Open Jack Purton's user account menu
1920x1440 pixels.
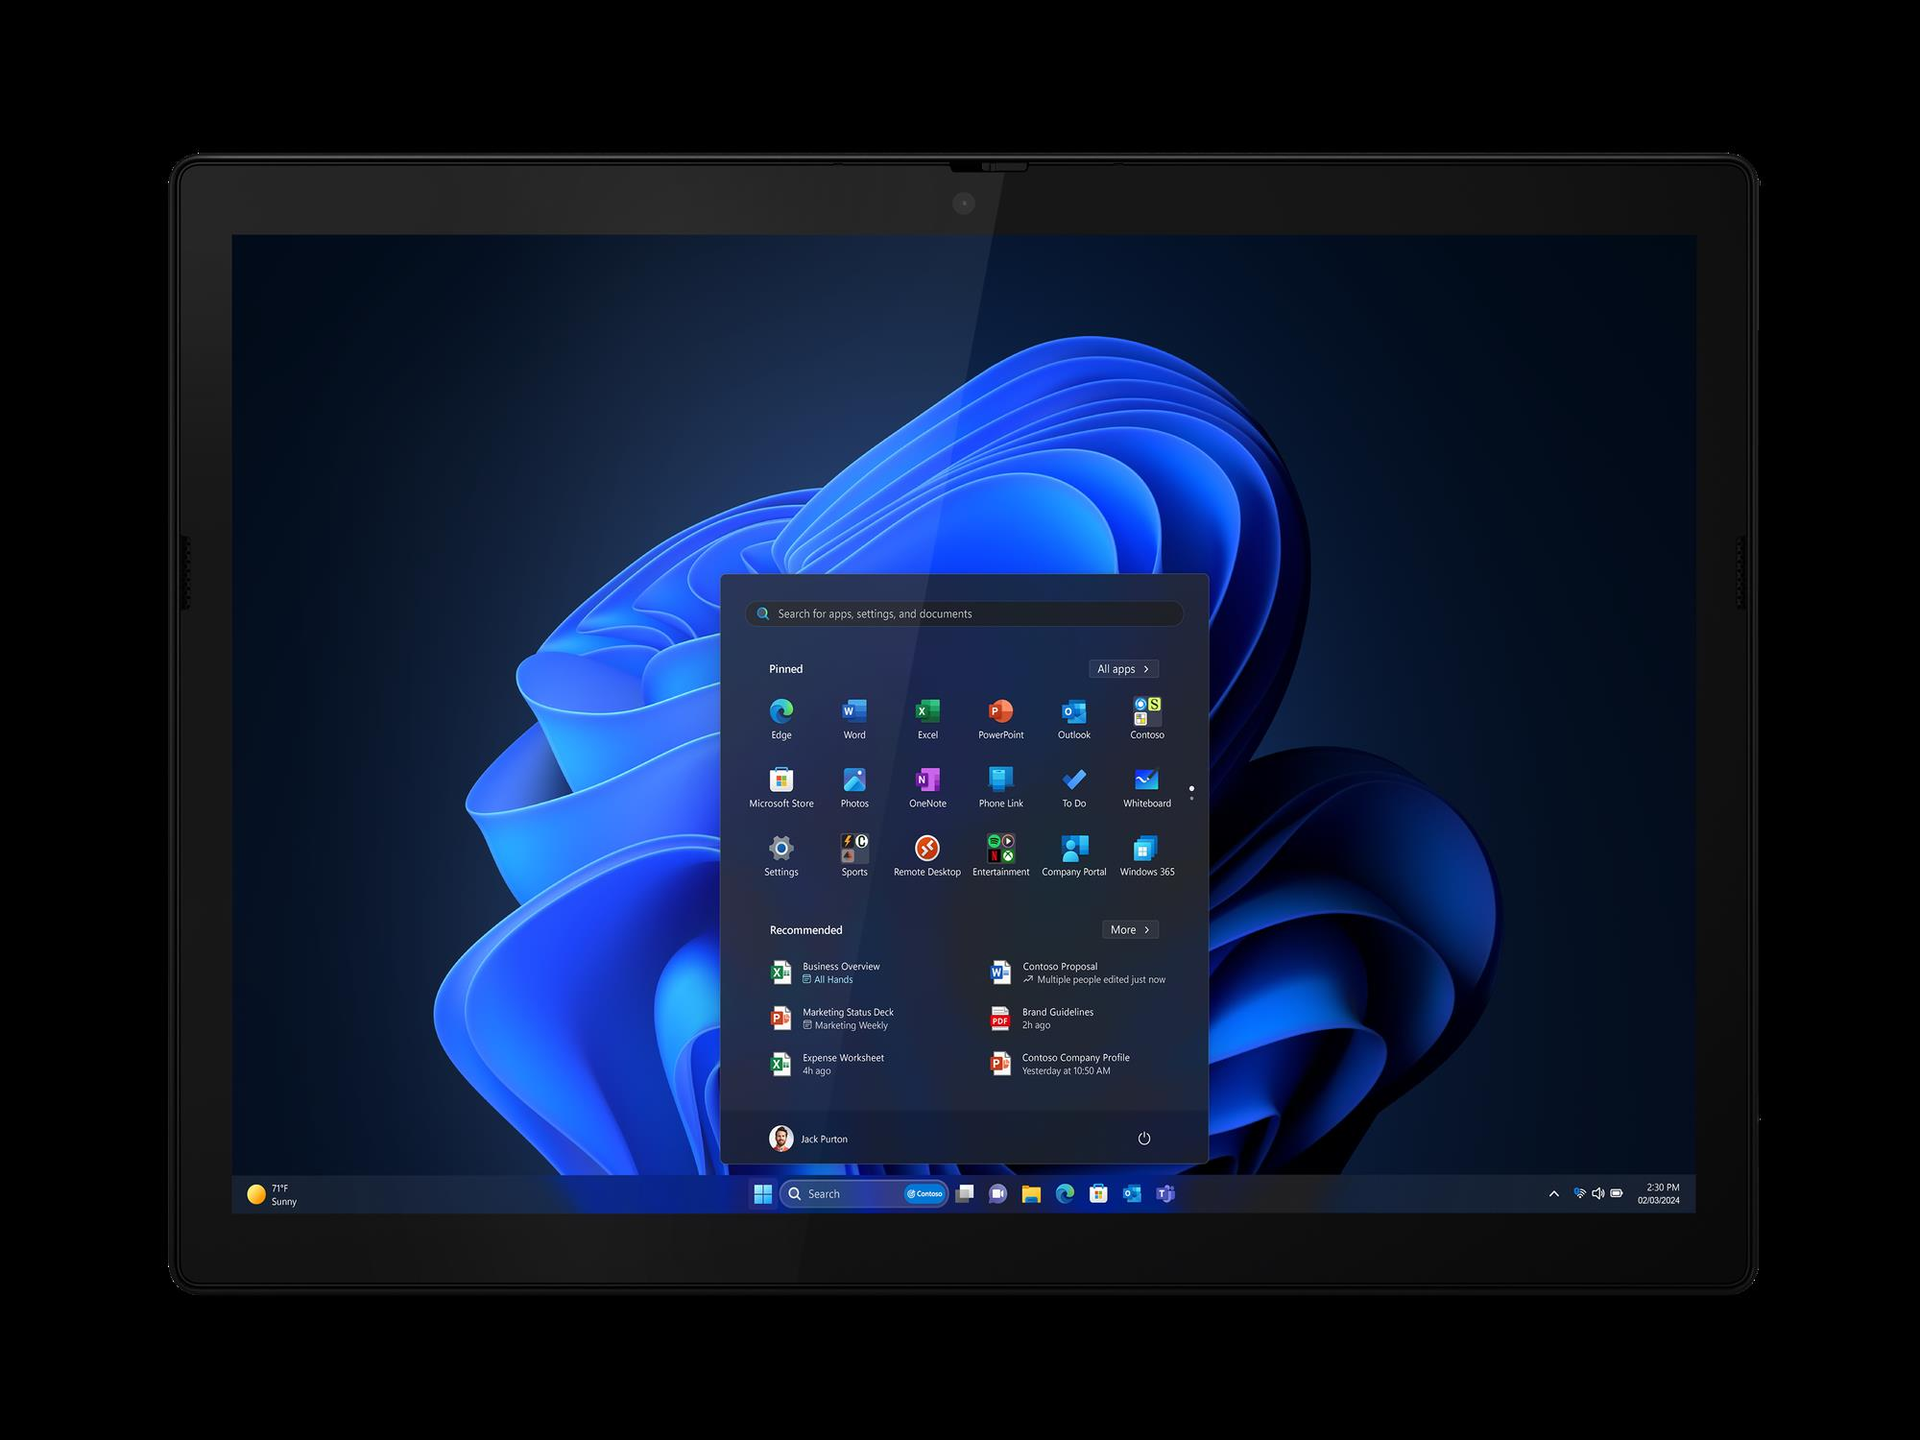[808, 1139]
